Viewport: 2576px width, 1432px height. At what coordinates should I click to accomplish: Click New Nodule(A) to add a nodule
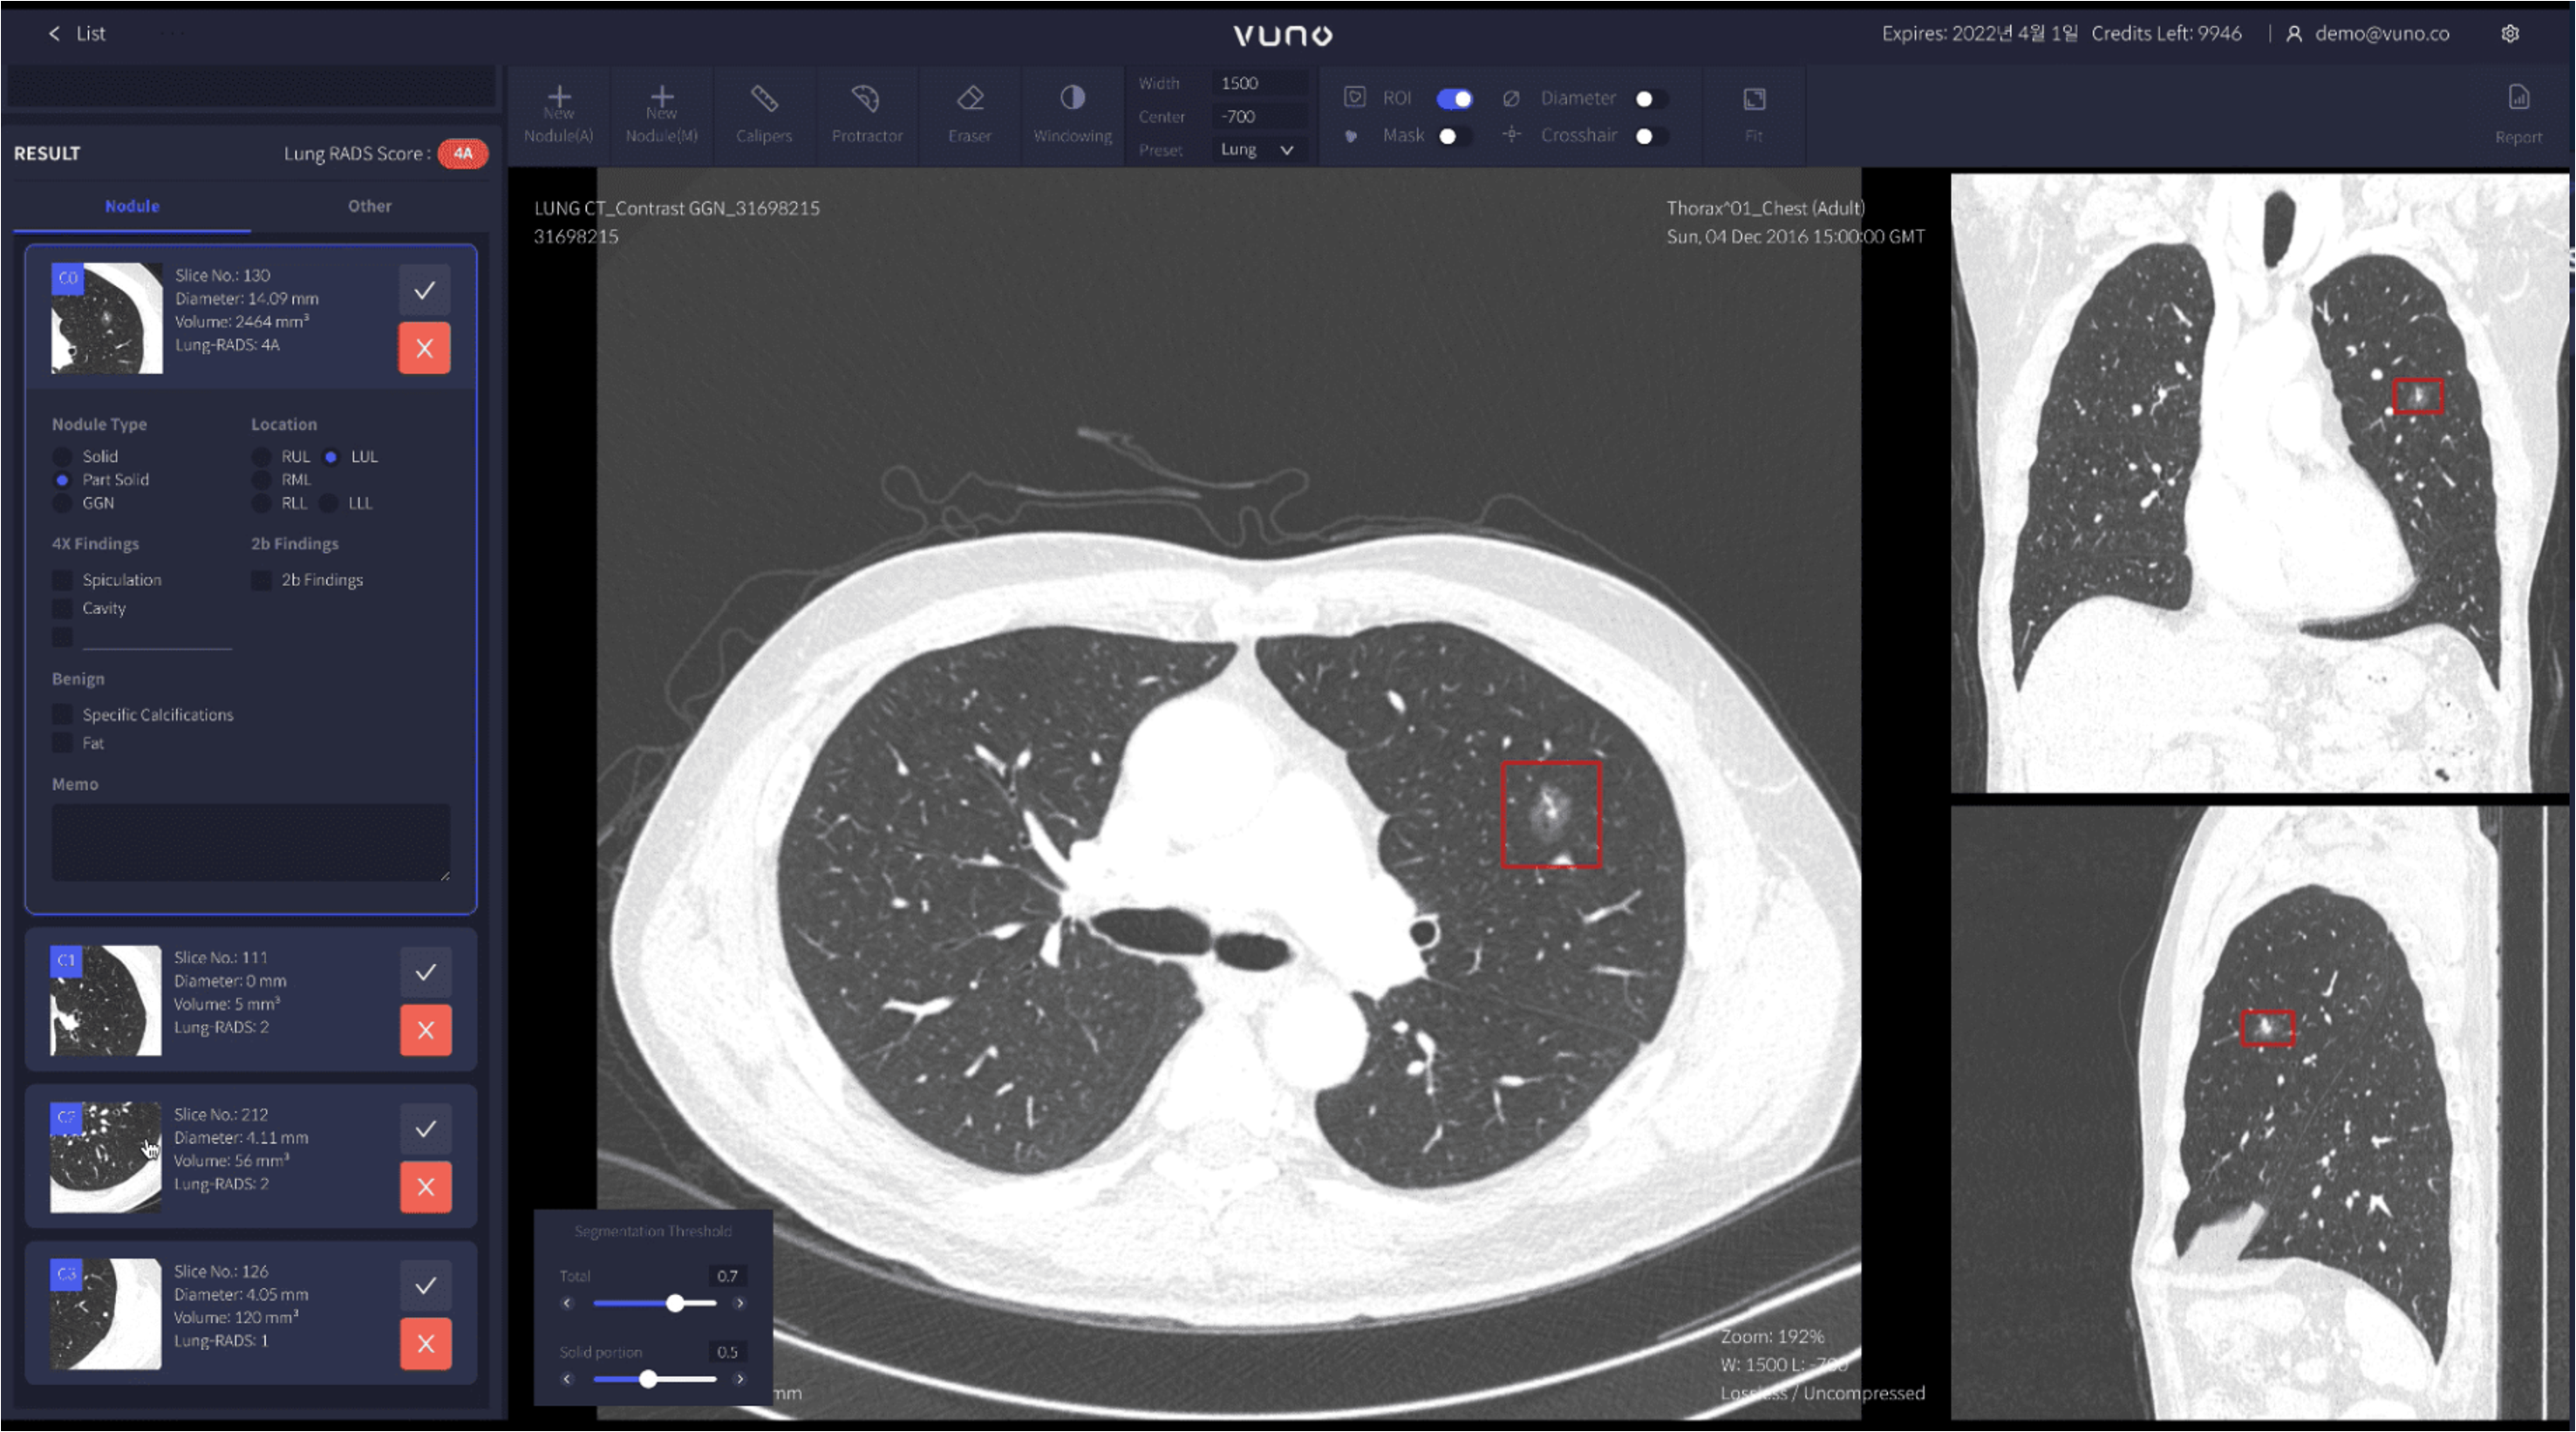click(x=557, y=113)
